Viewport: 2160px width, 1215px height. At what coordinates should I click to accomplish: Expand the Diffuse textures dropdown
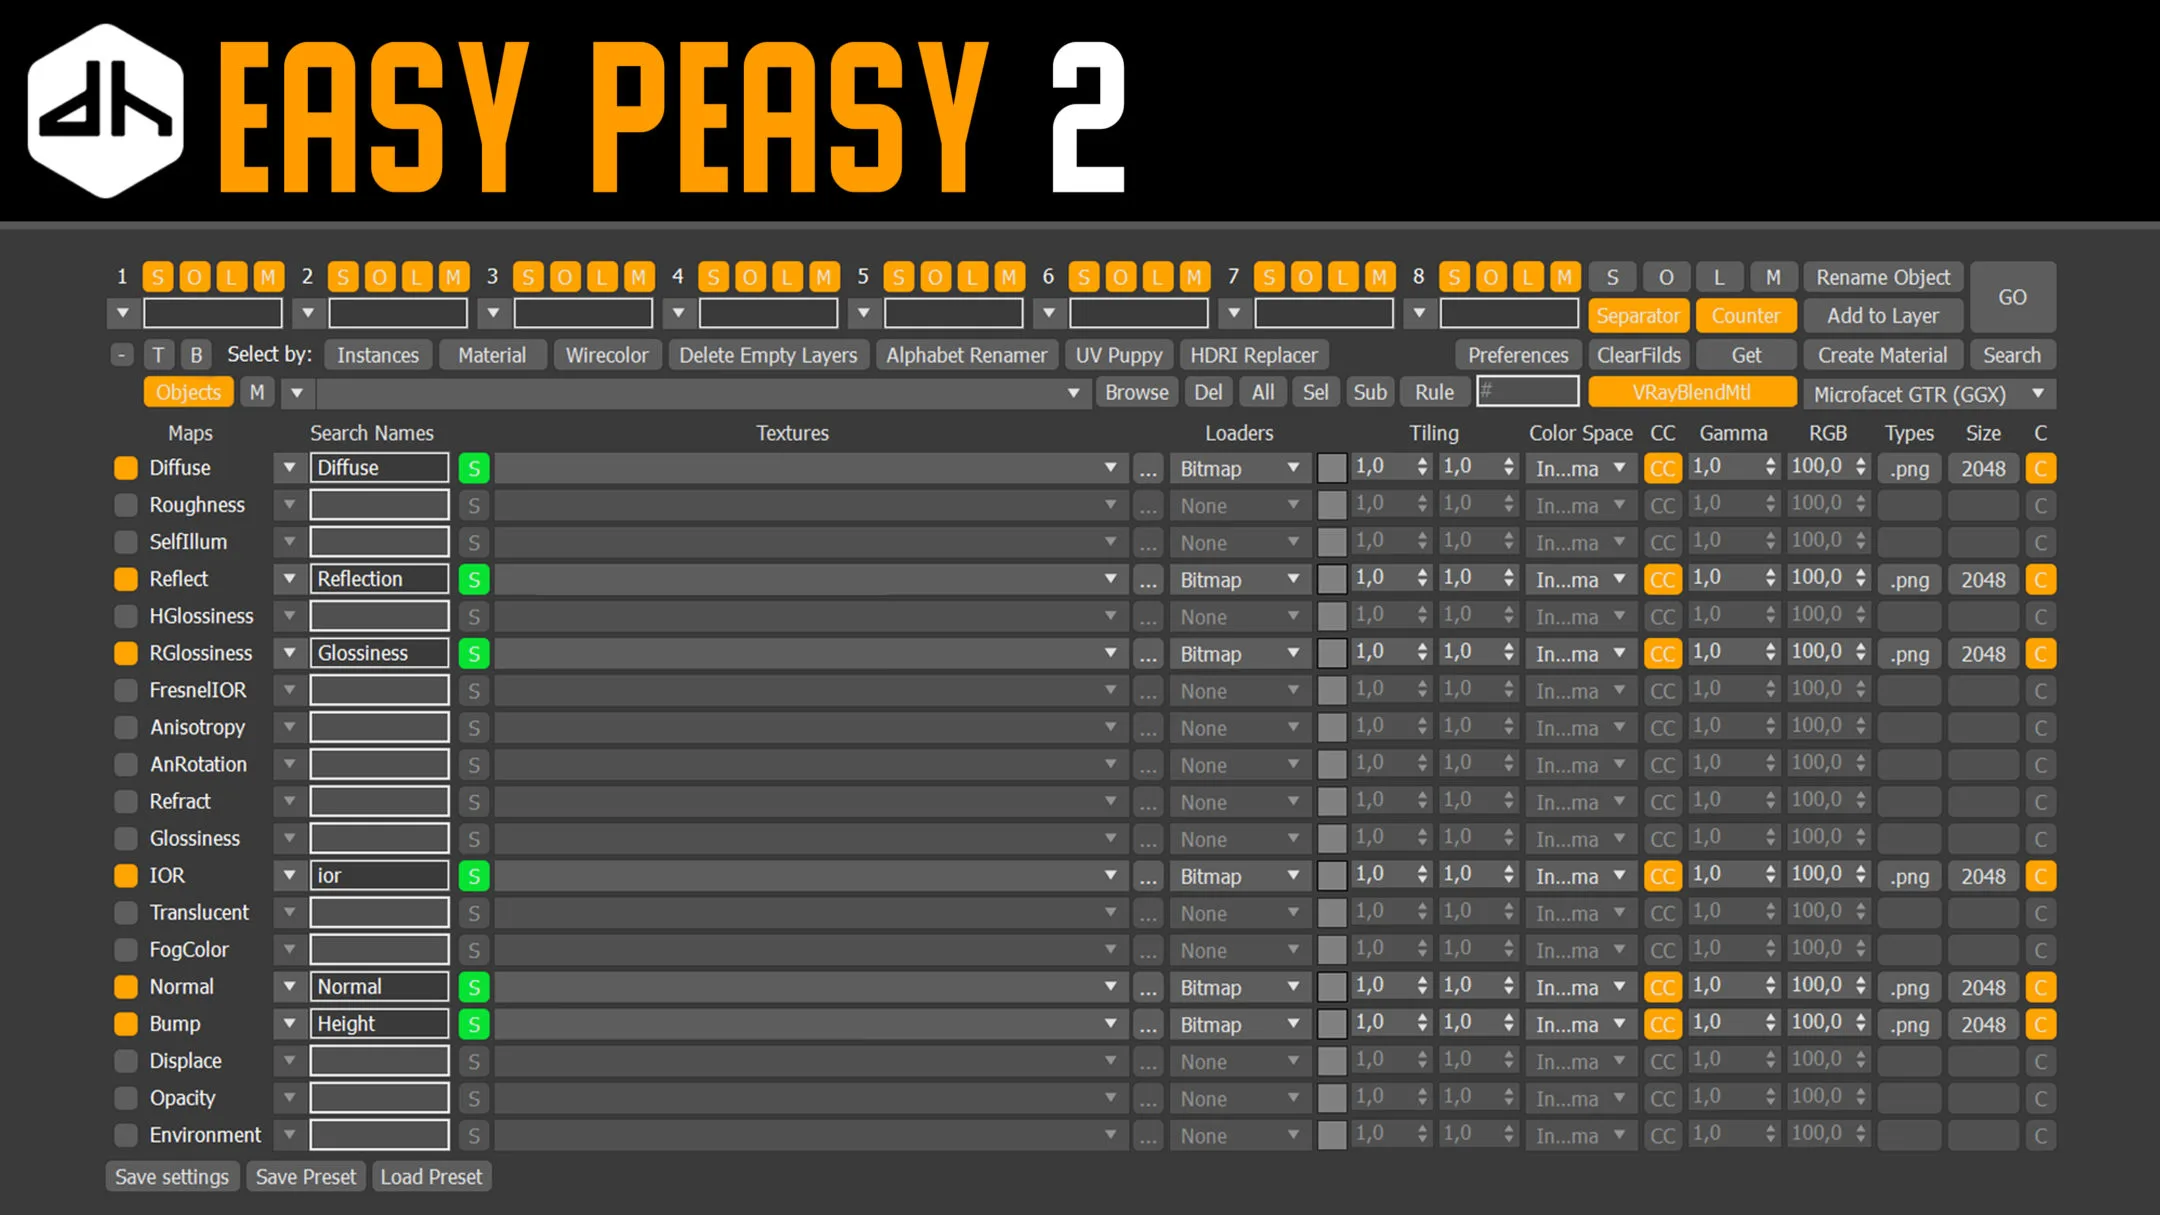tap(1110, 468)
